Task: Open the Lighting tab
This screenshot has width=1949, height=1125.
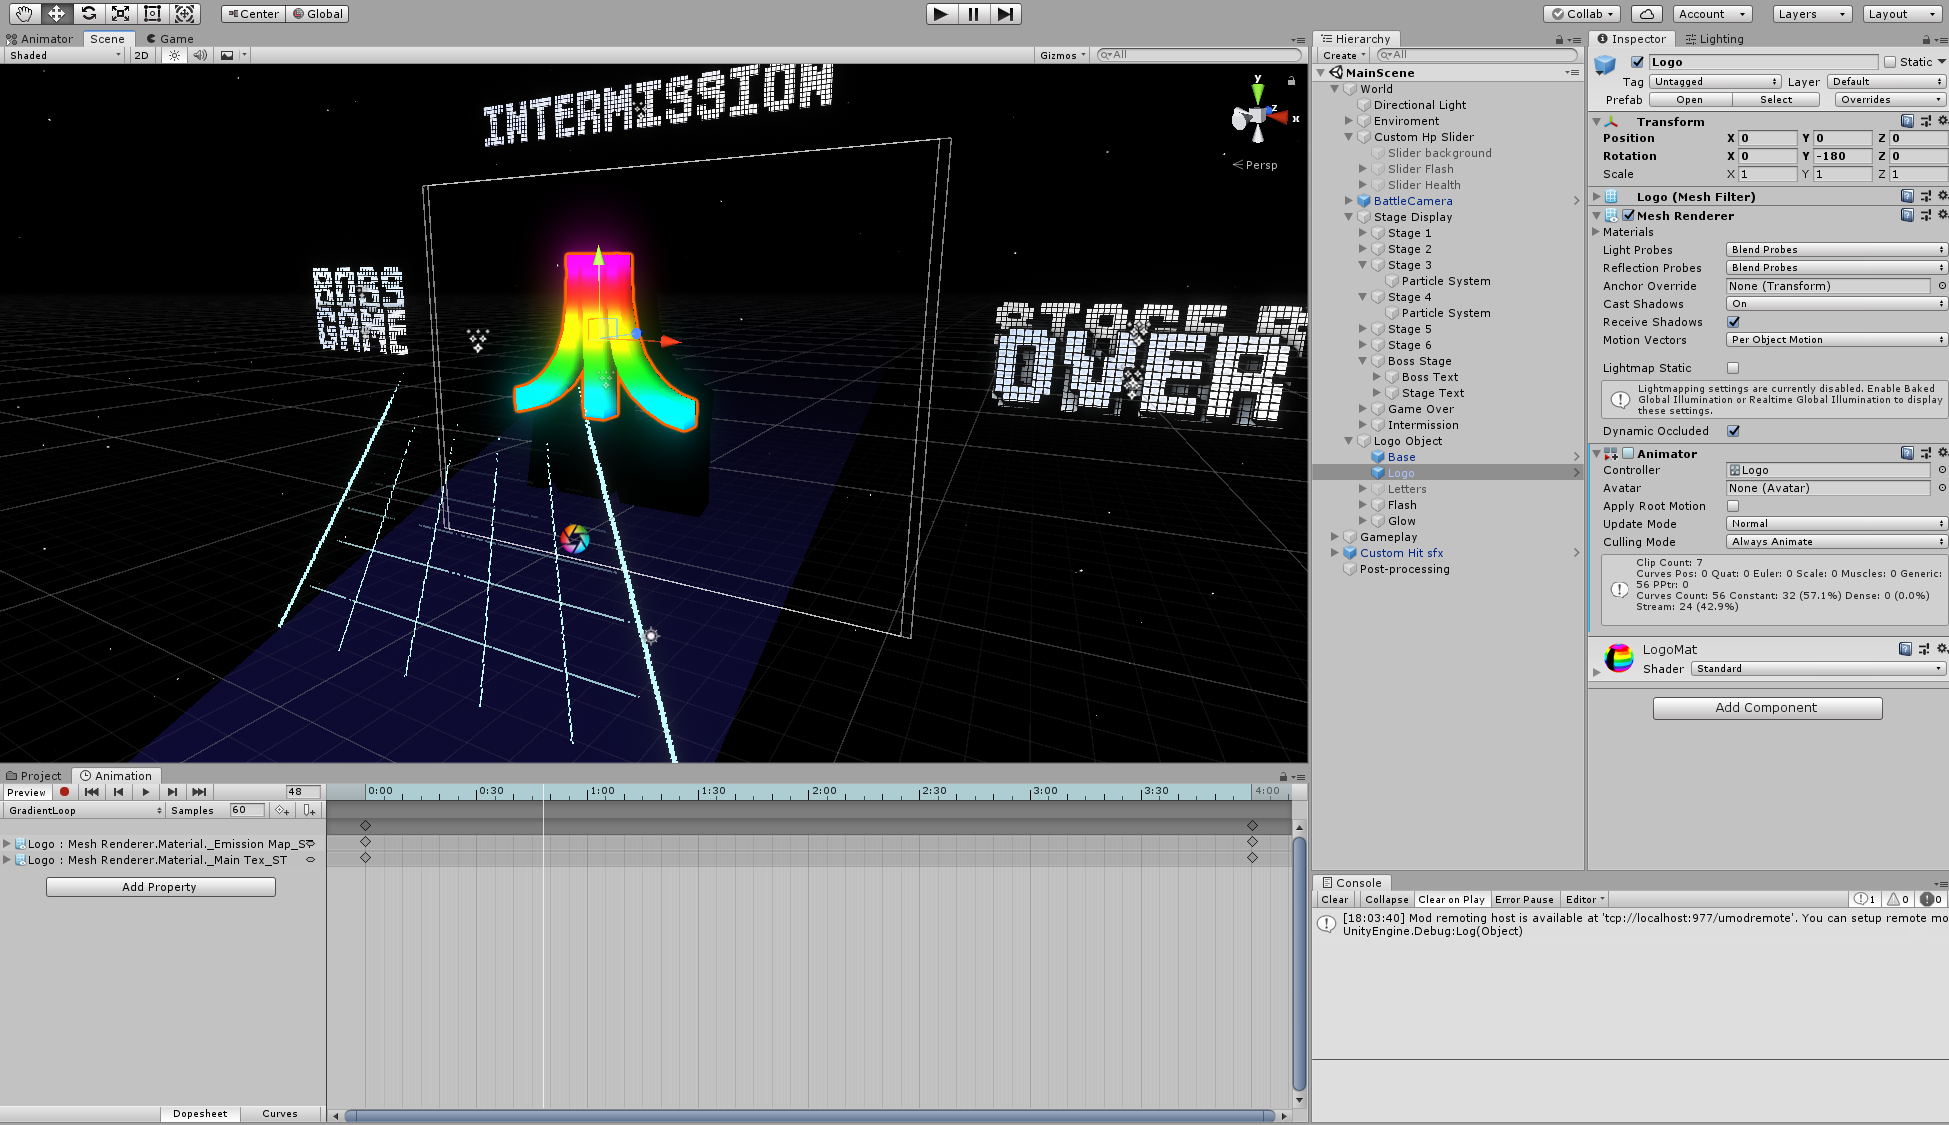Action: [x=1714, y=39]
